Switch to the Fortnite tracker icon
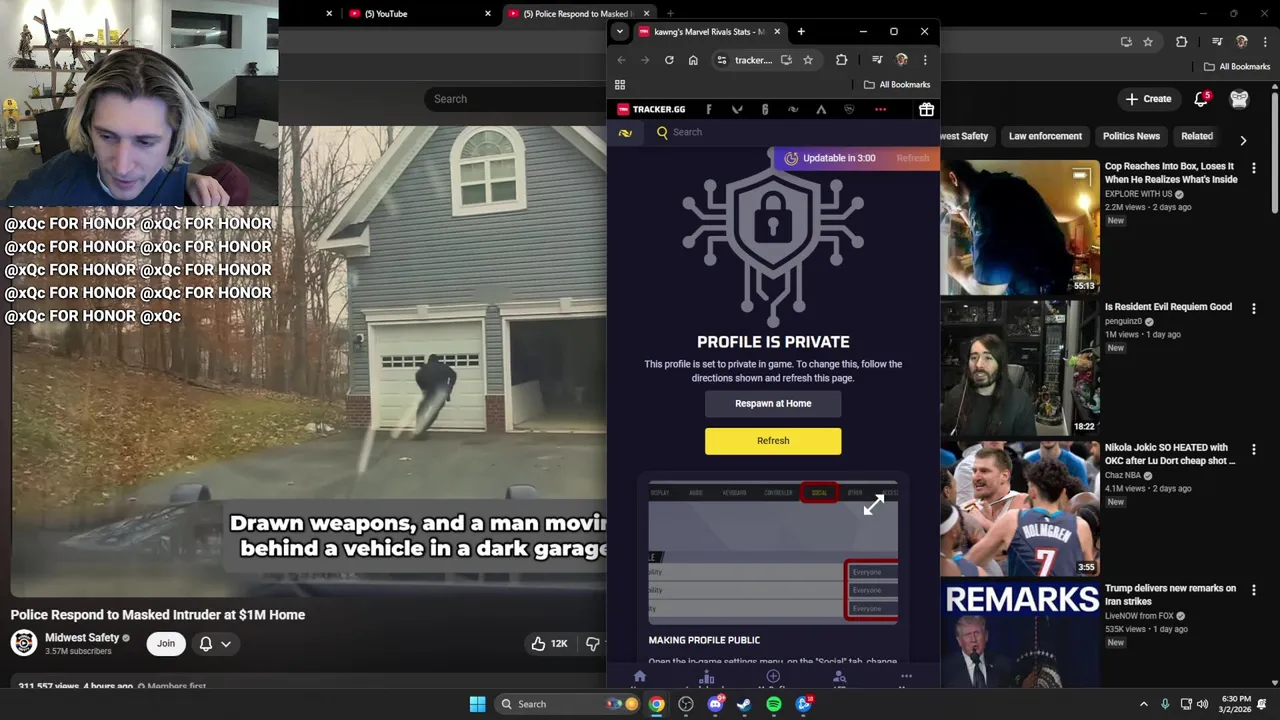Viewport: 1280px width, 720px height. pos(709,109)
